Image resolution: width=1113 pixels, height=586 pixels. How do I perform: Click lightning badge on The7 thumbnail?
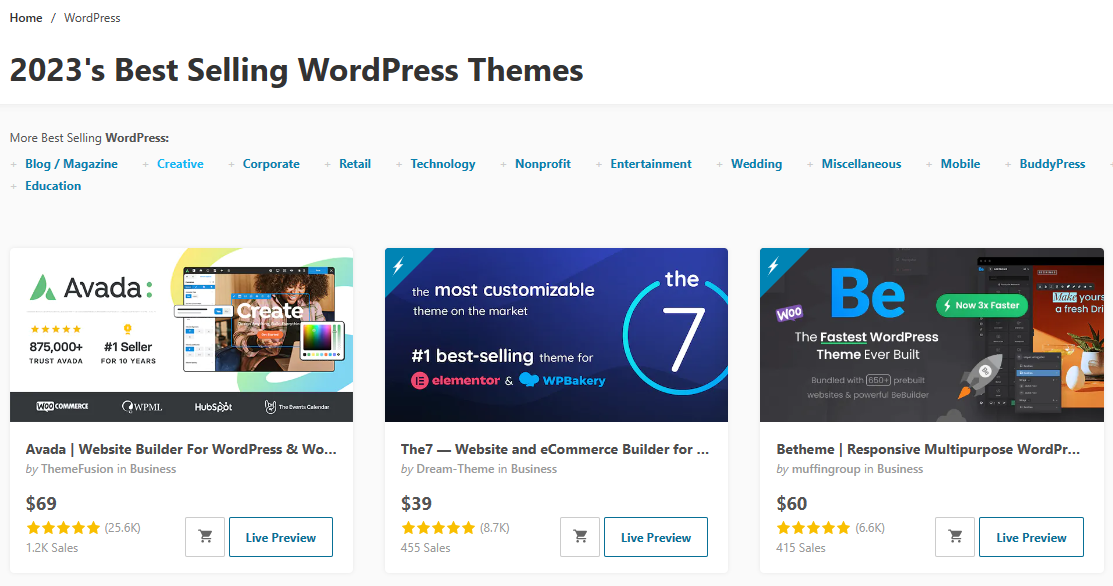(398, 265)
